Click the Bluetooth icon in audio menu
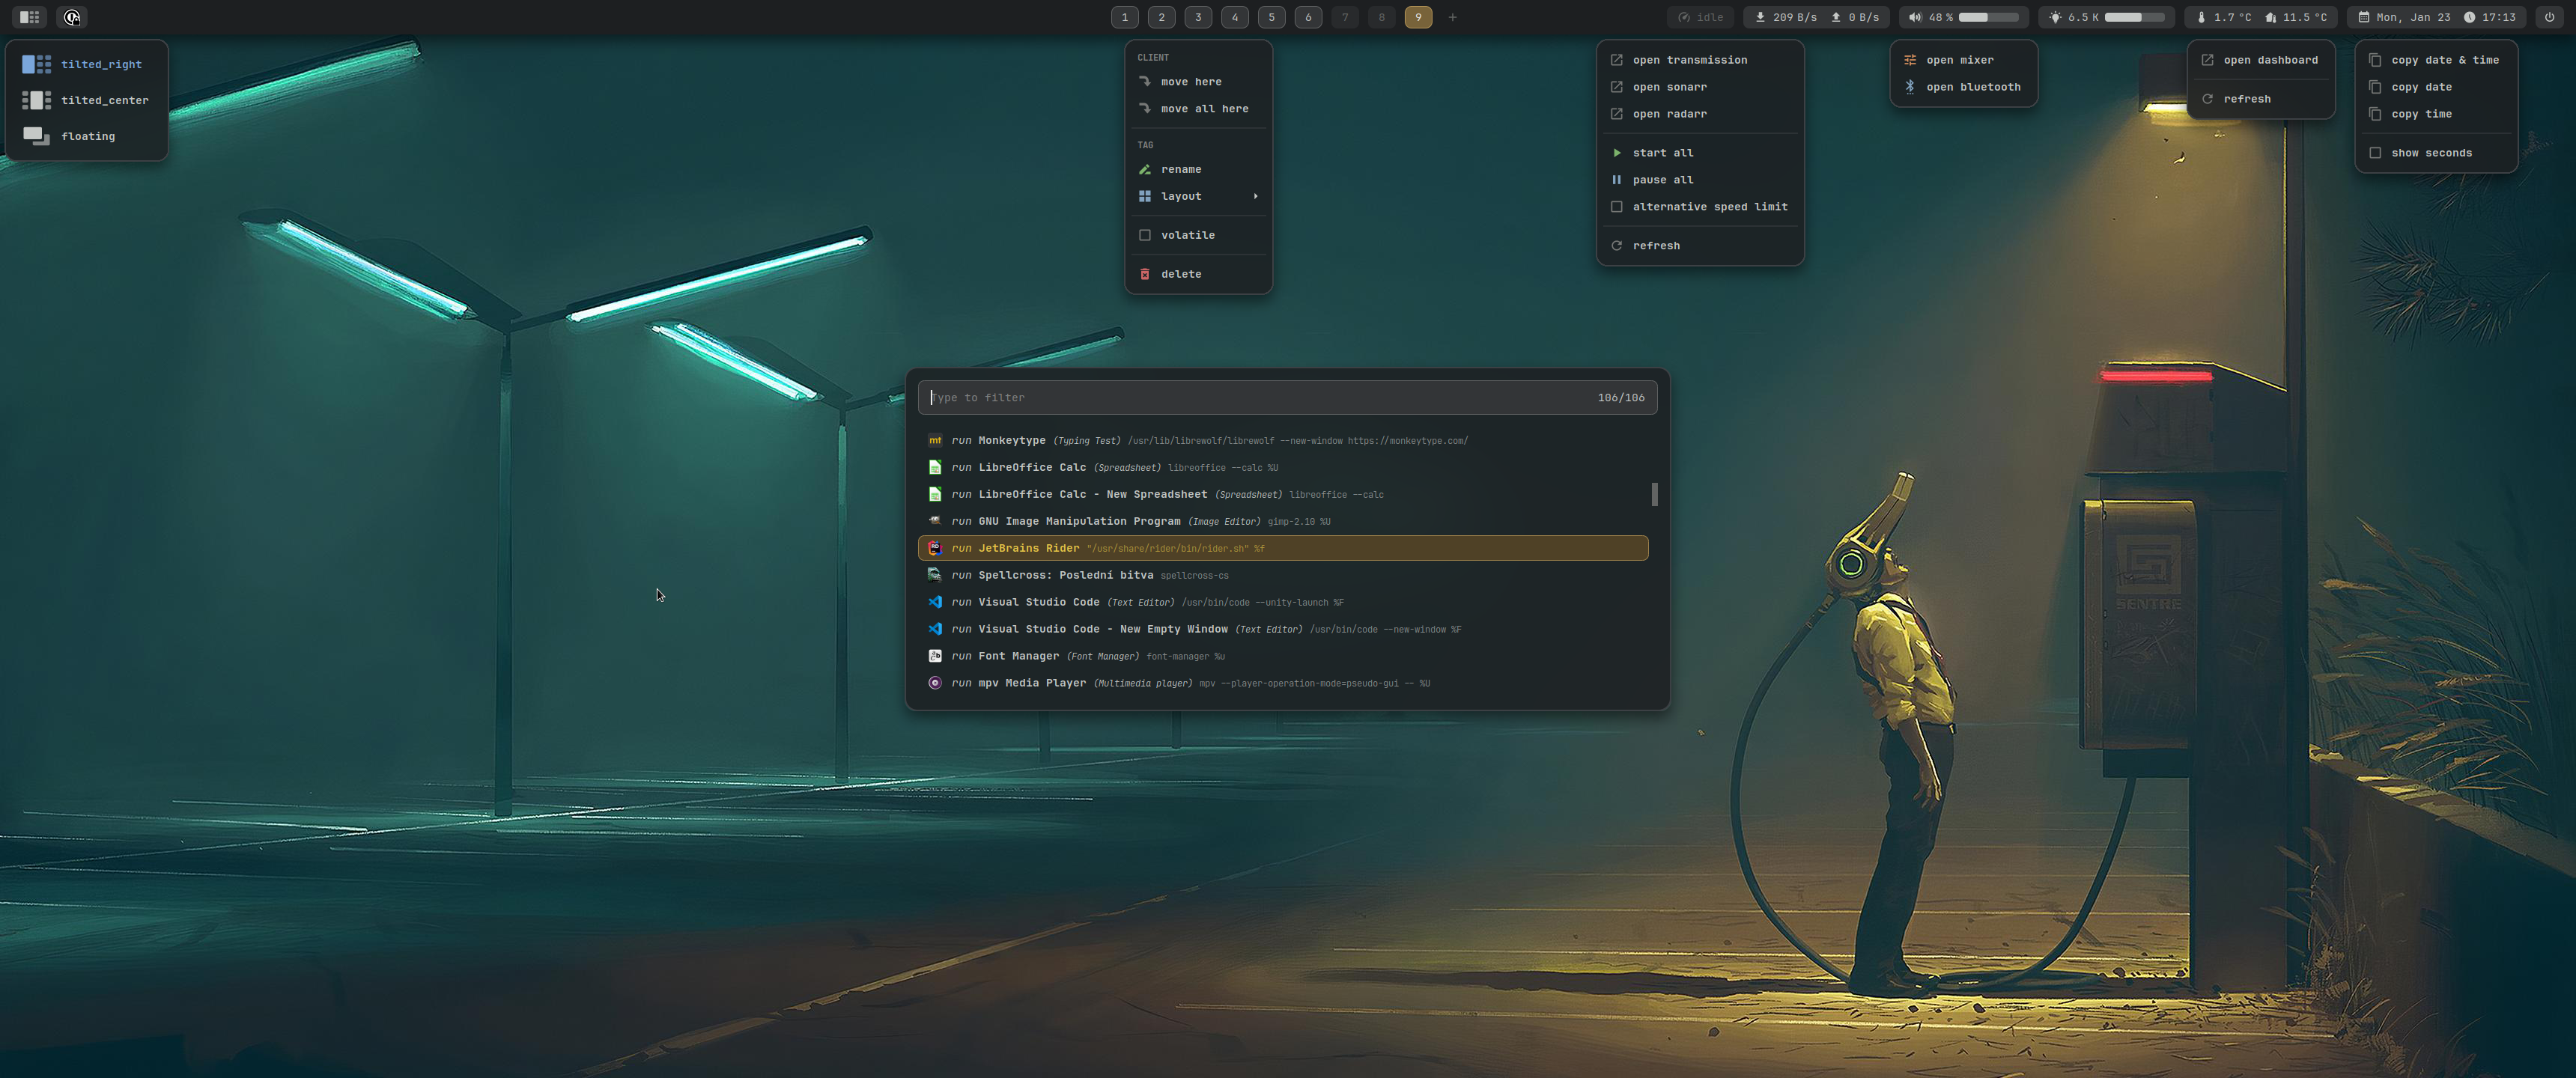2576x1078 pixels. tap(1910, 87)
